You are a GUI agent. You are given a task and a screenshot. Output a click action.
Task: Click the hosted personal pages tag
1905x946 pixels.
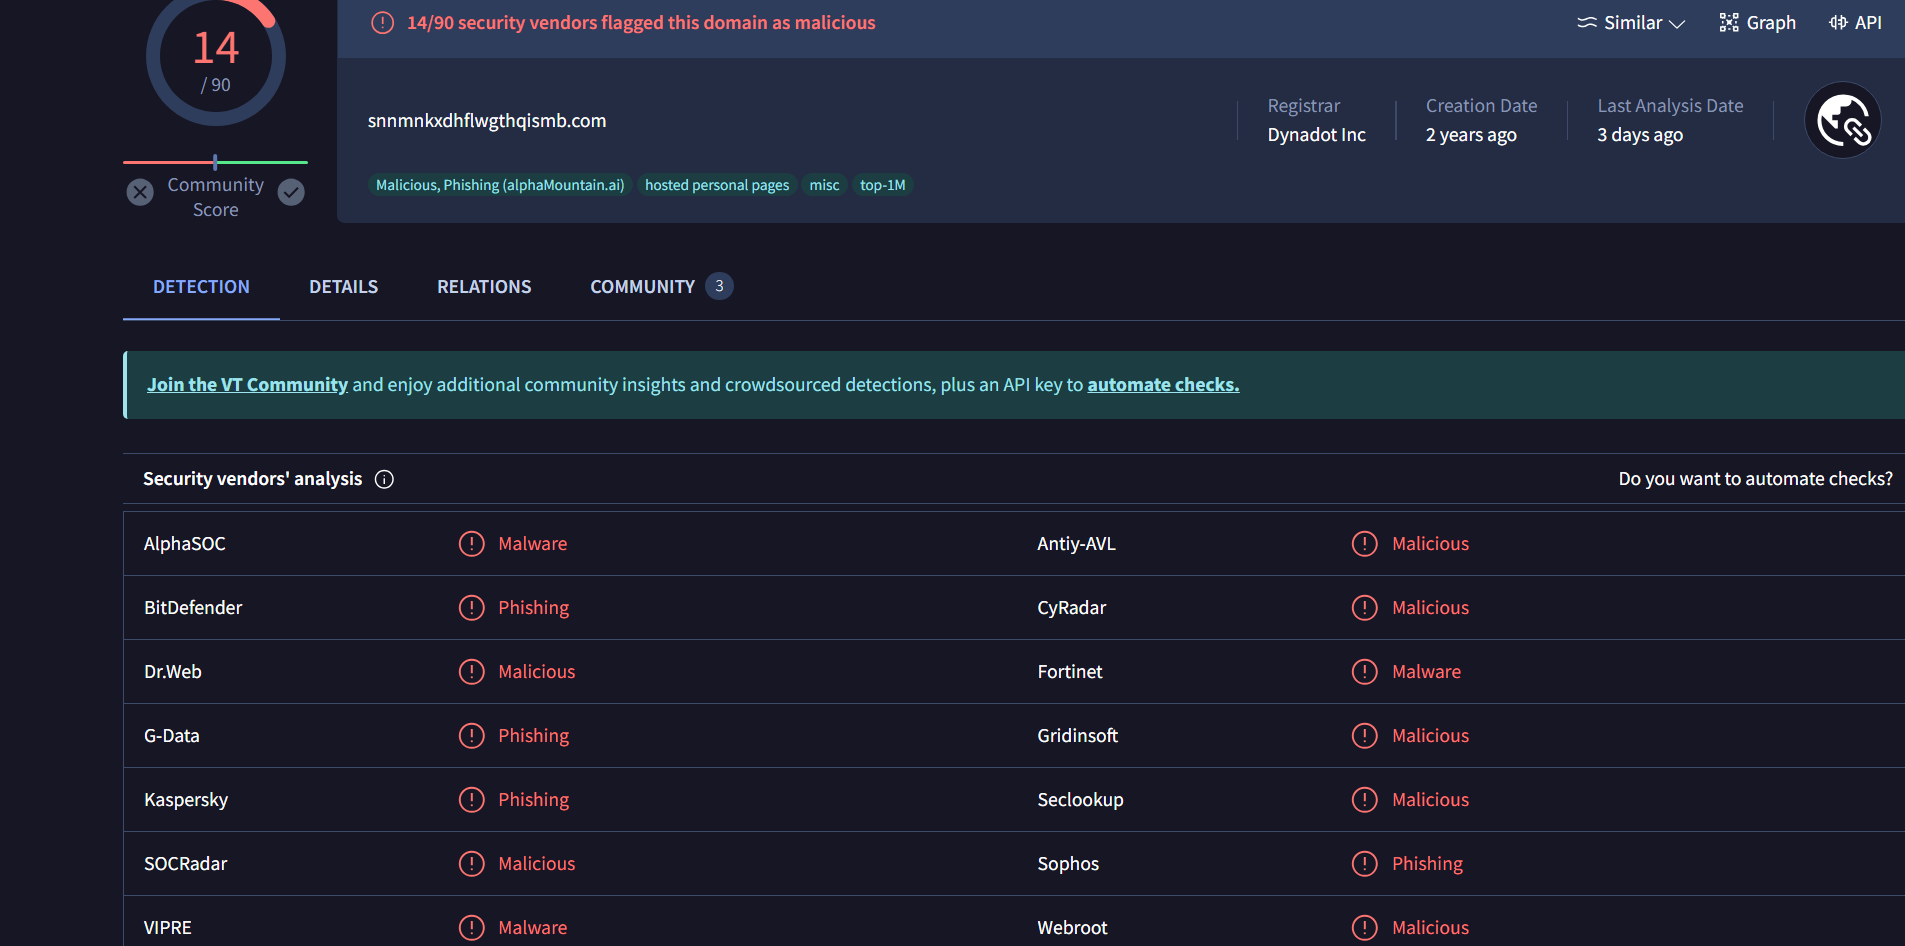pyautogui.click(x=716, y=185)
